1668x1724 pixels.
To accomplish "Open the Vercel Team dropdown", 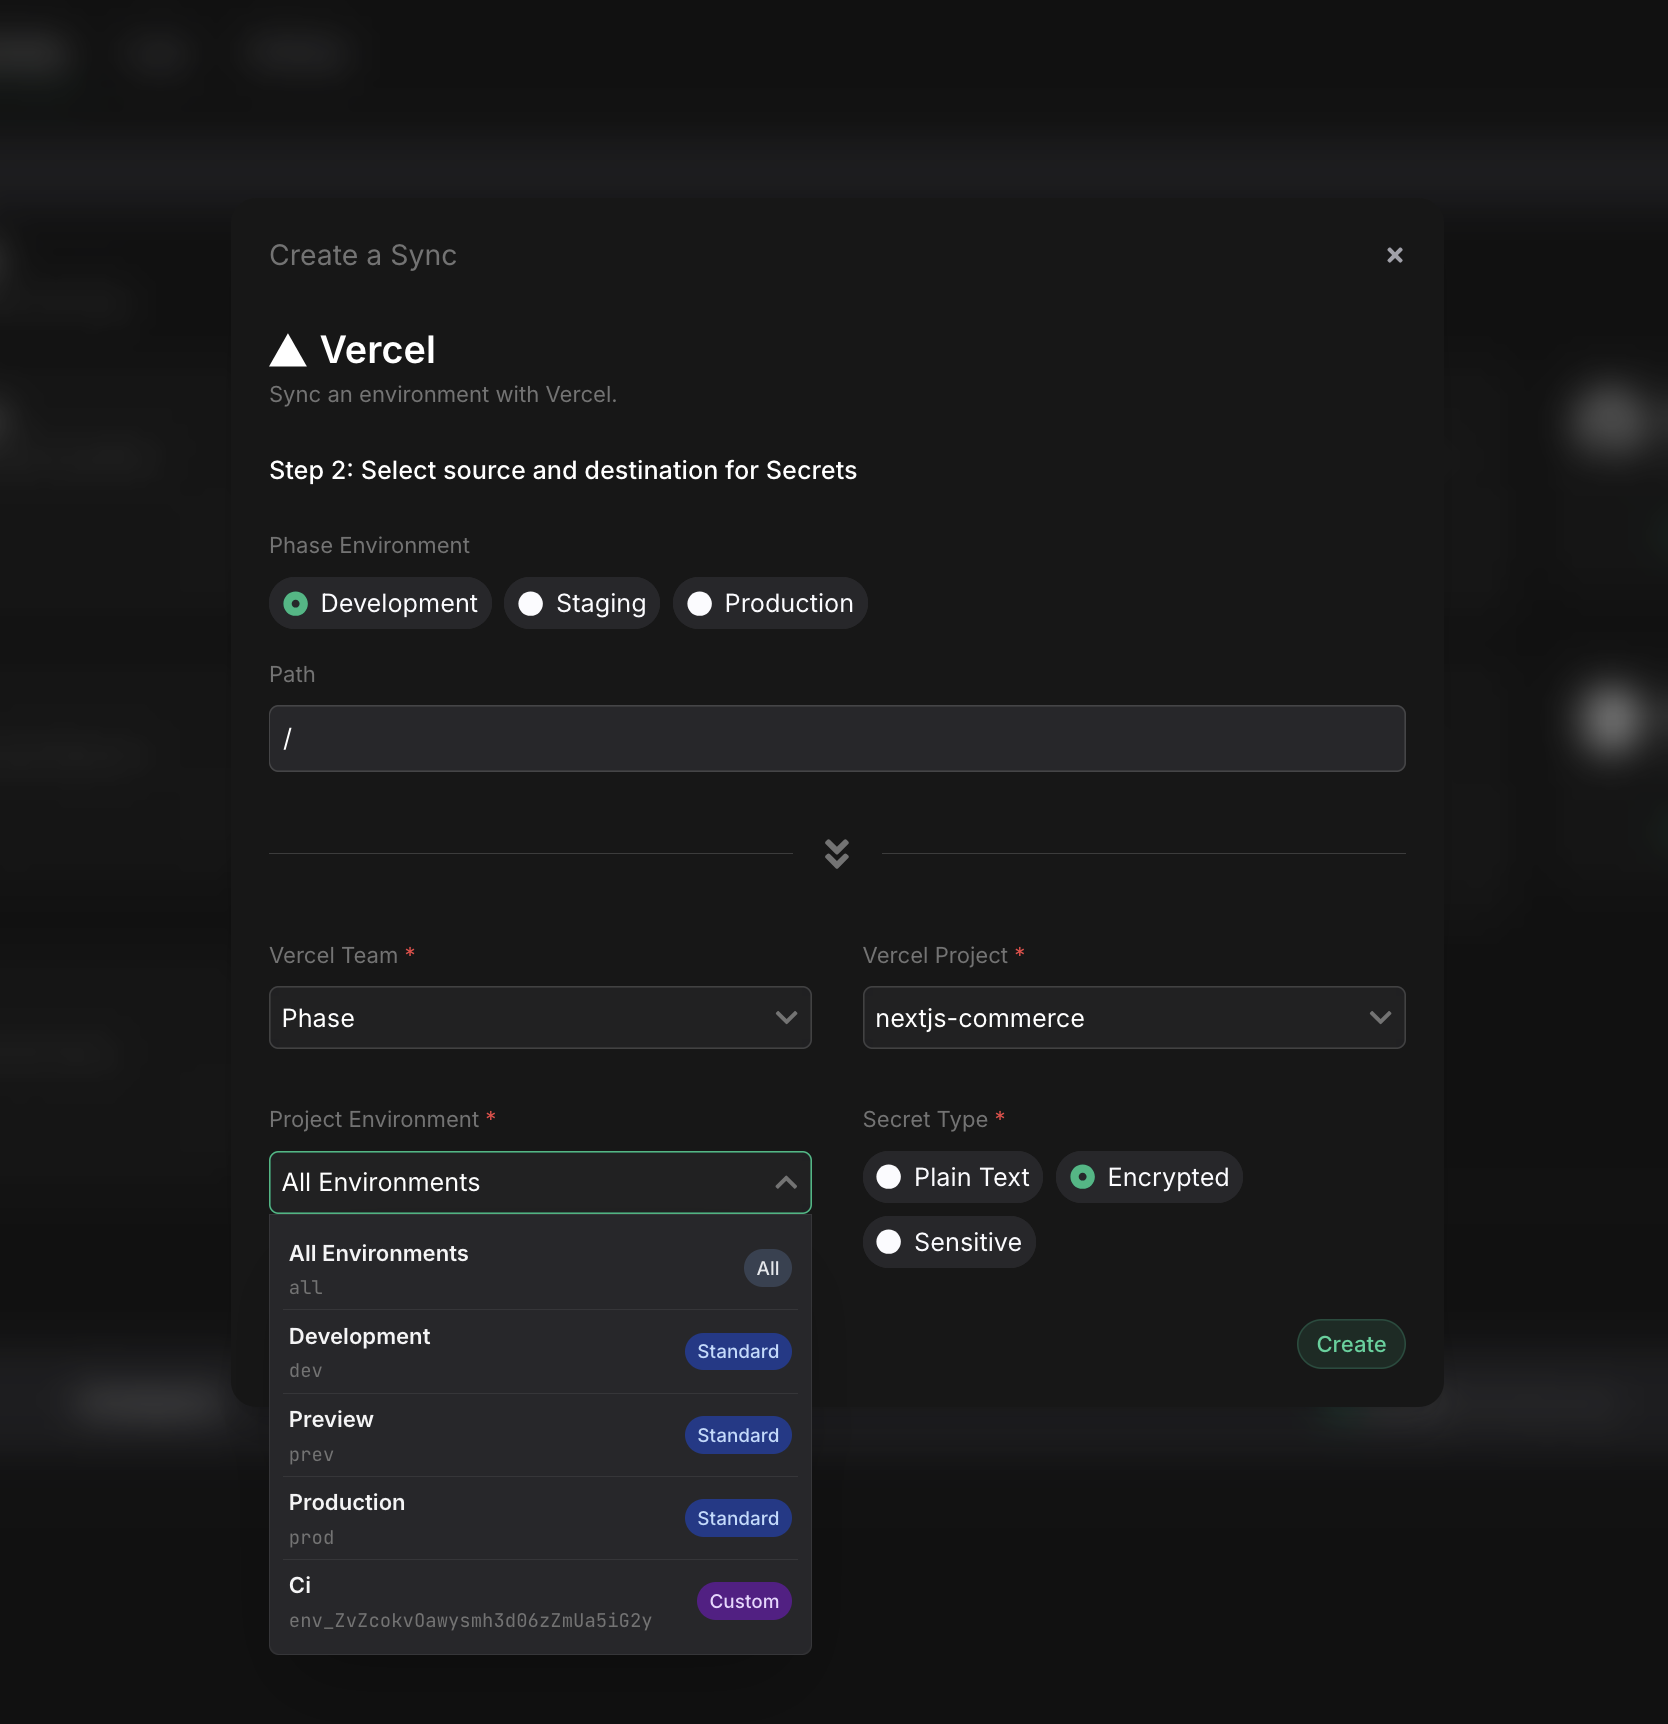I will (x=540, y=1018).
